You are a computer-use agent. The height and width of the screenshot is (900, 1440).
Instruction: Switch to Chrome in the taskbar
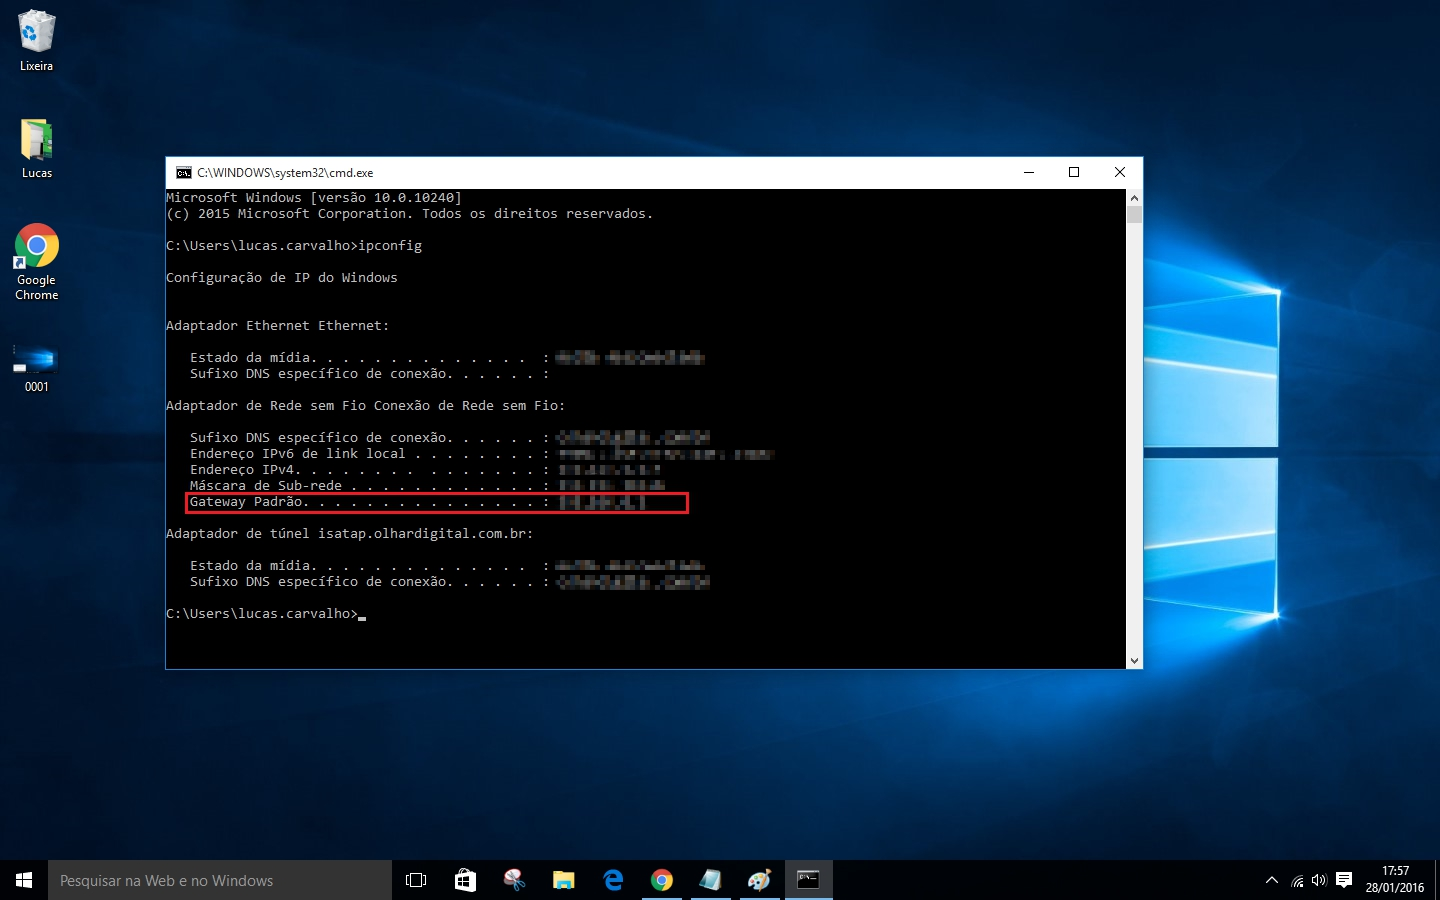[x=661, y=880]
